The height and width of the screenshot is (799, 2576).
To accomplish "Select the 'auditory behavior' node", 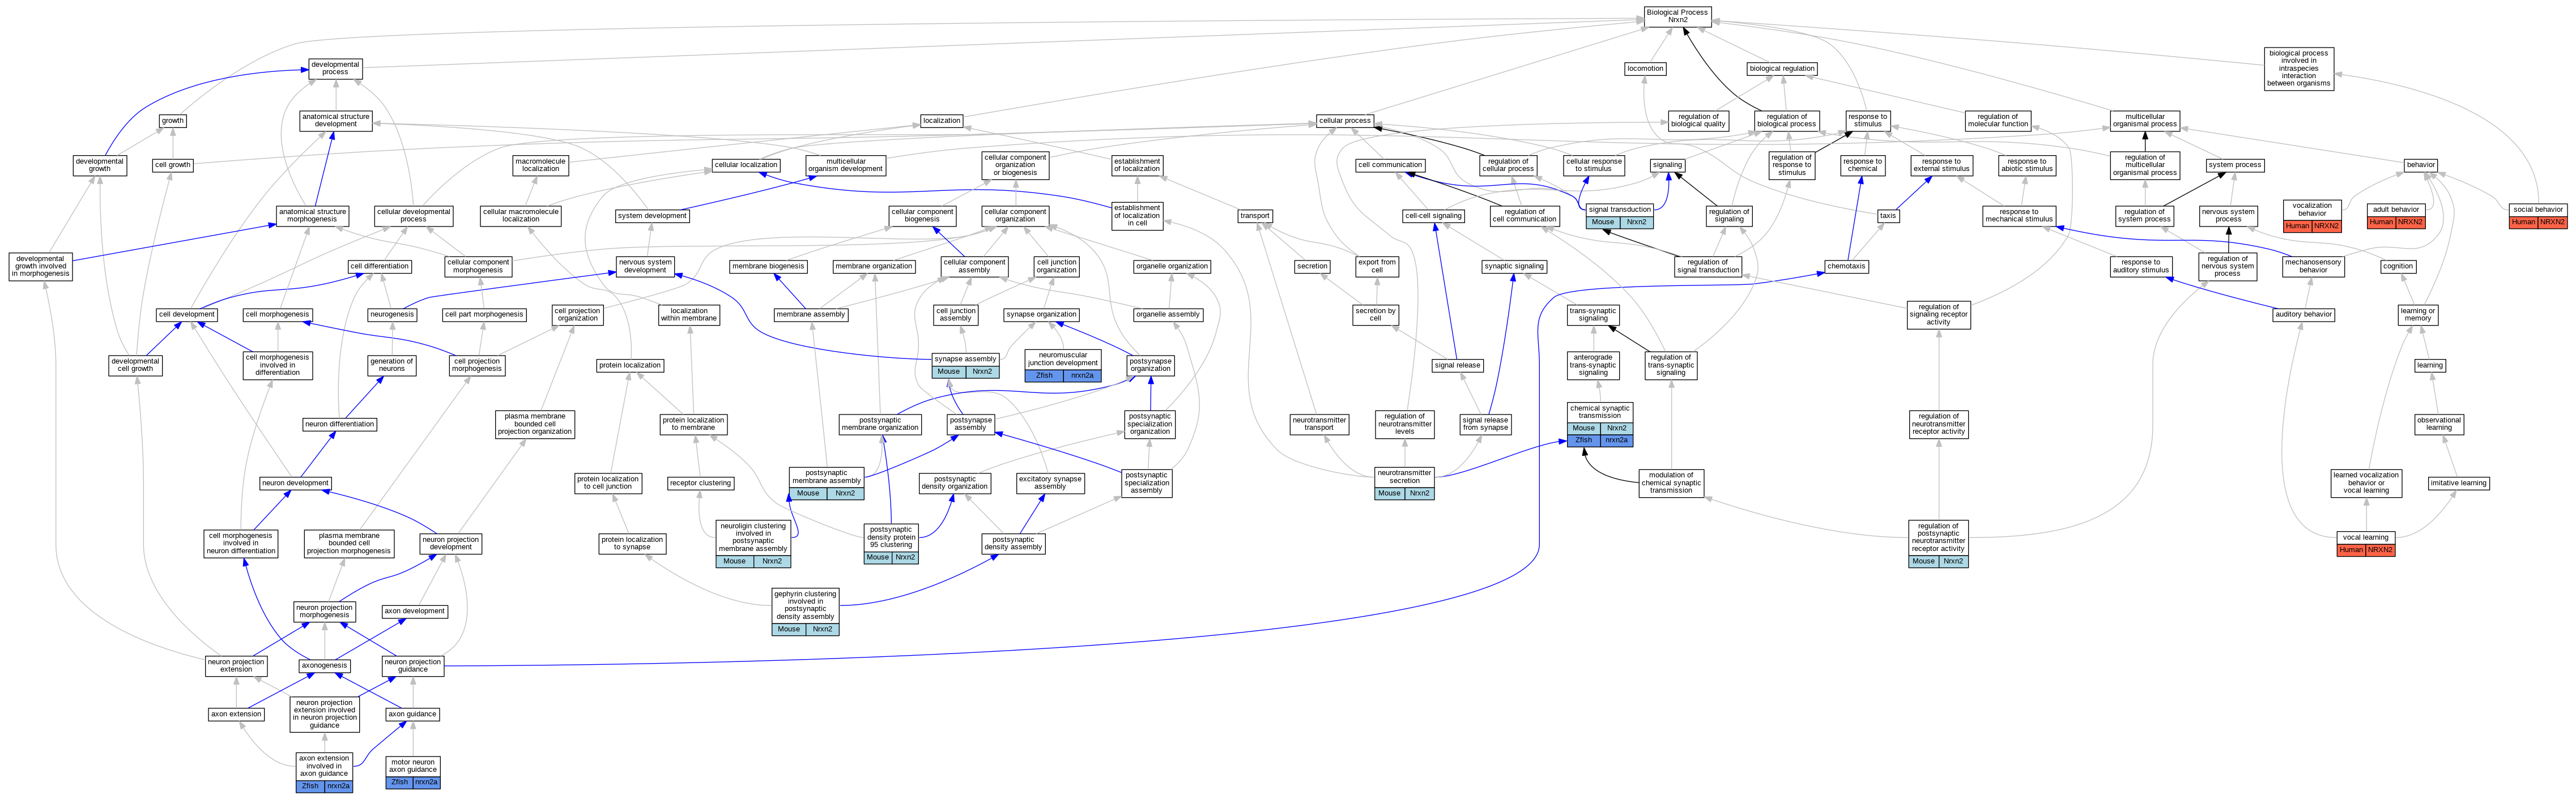I will [2303, 315].
